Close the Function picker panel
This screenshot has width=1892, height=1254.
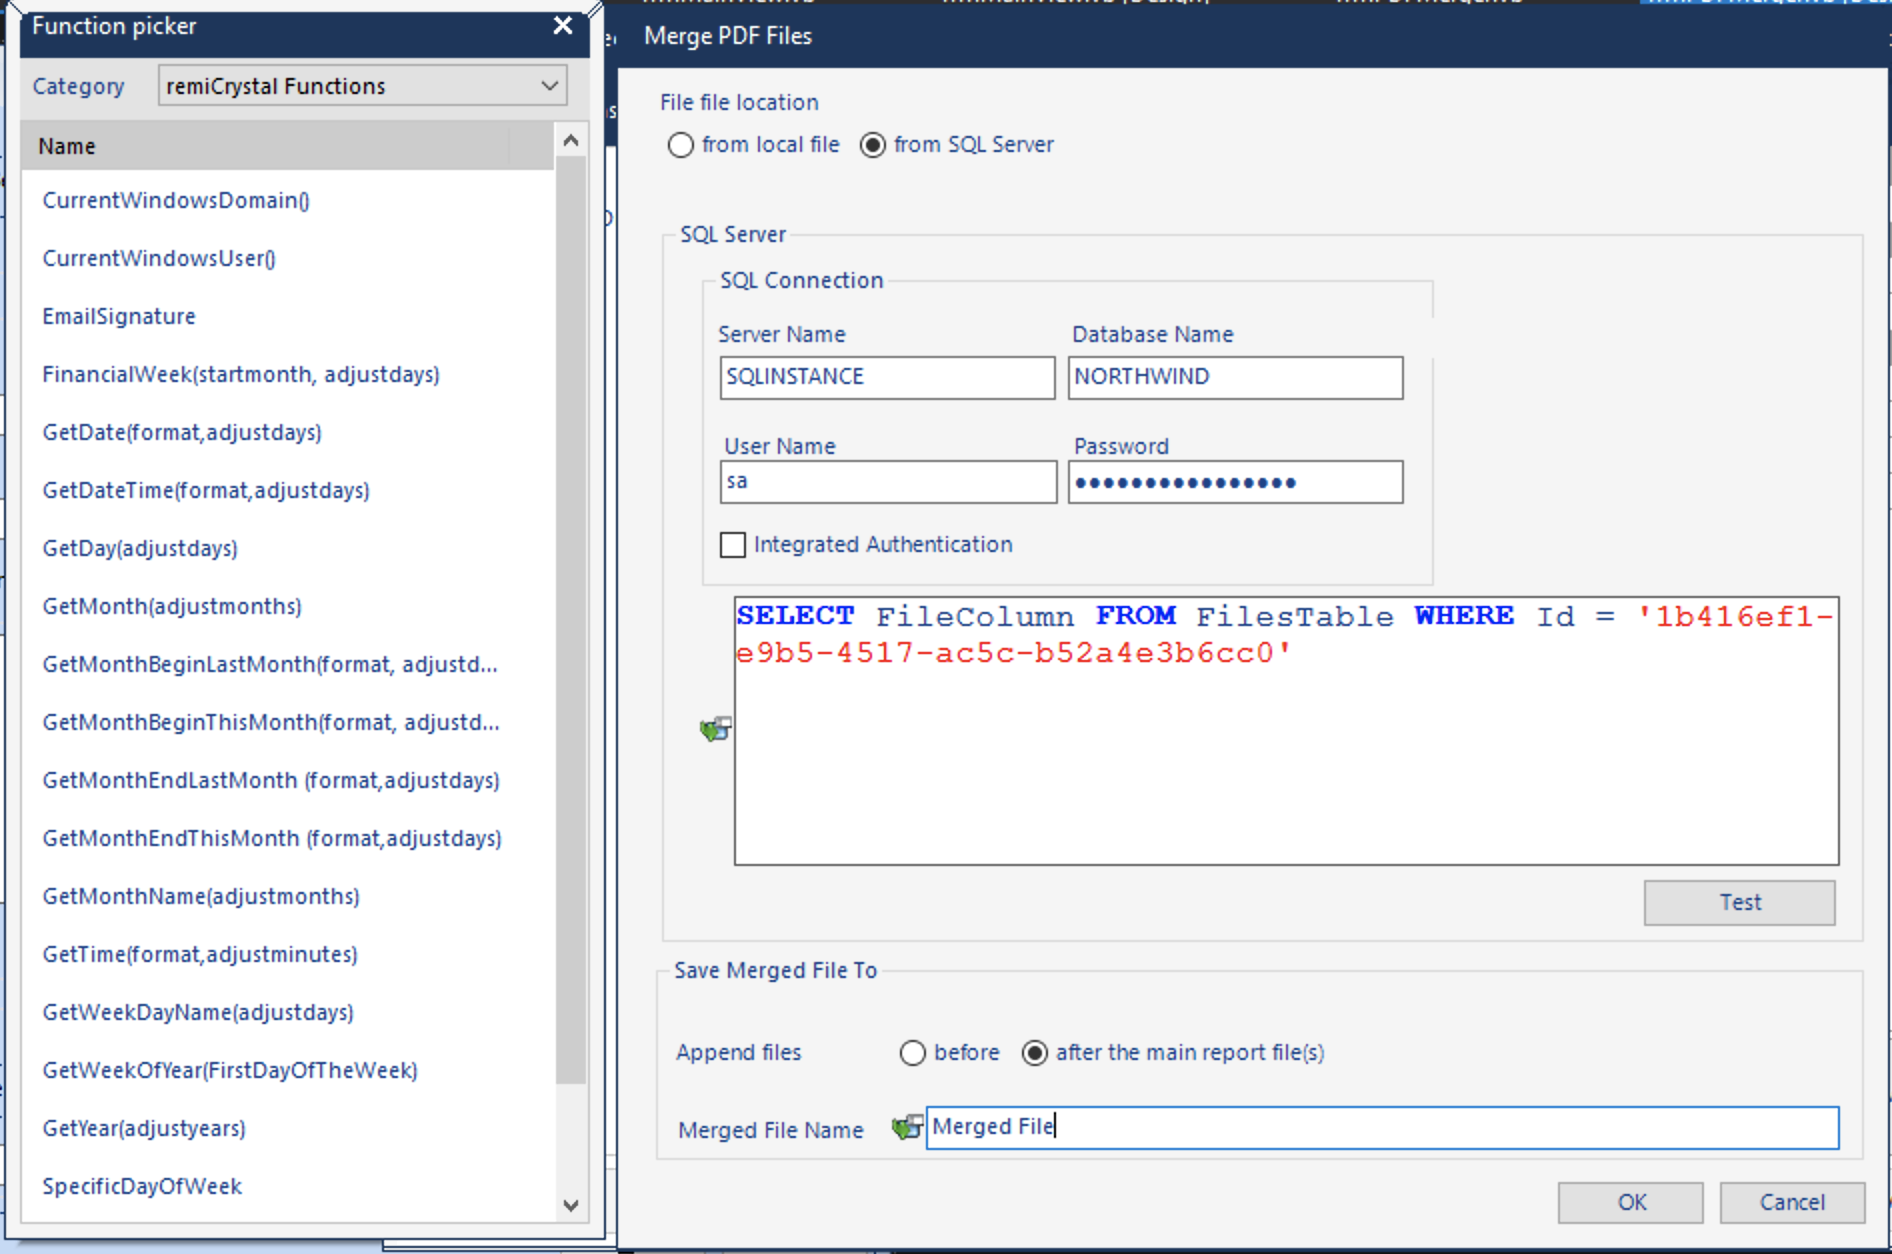click(563, 26)
